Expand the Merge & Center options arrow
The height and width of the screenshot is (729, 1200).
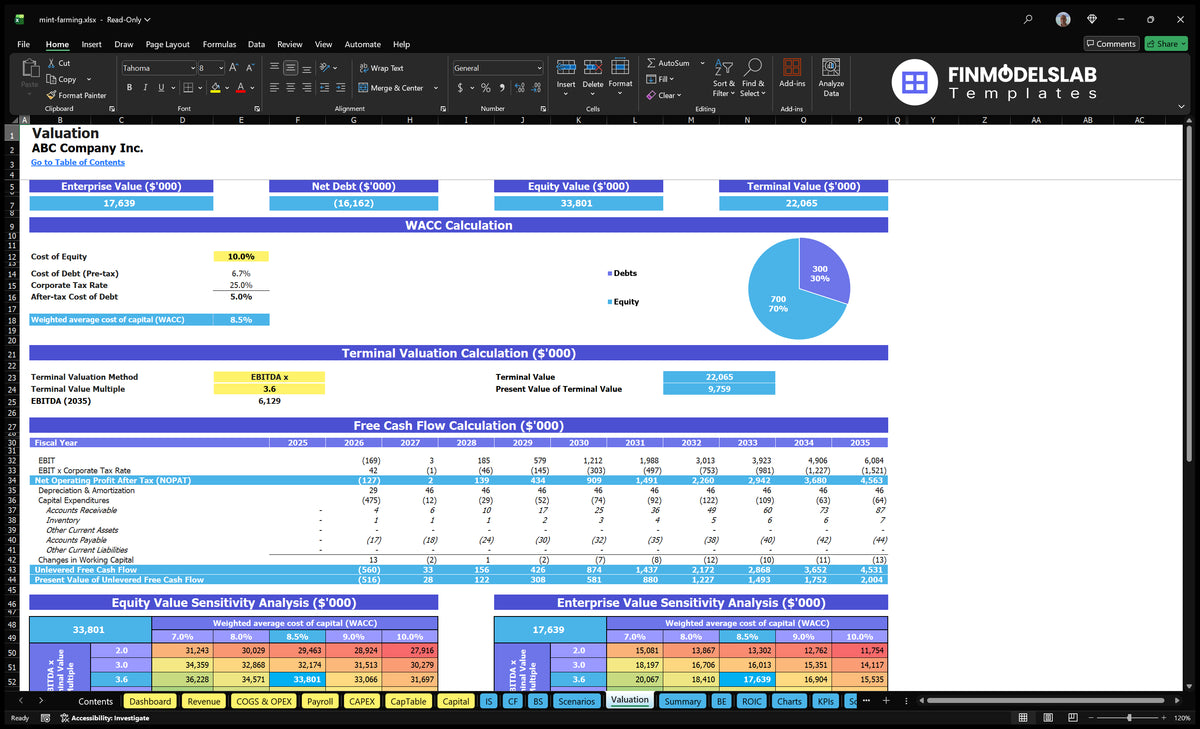click(x=436, y=88)
